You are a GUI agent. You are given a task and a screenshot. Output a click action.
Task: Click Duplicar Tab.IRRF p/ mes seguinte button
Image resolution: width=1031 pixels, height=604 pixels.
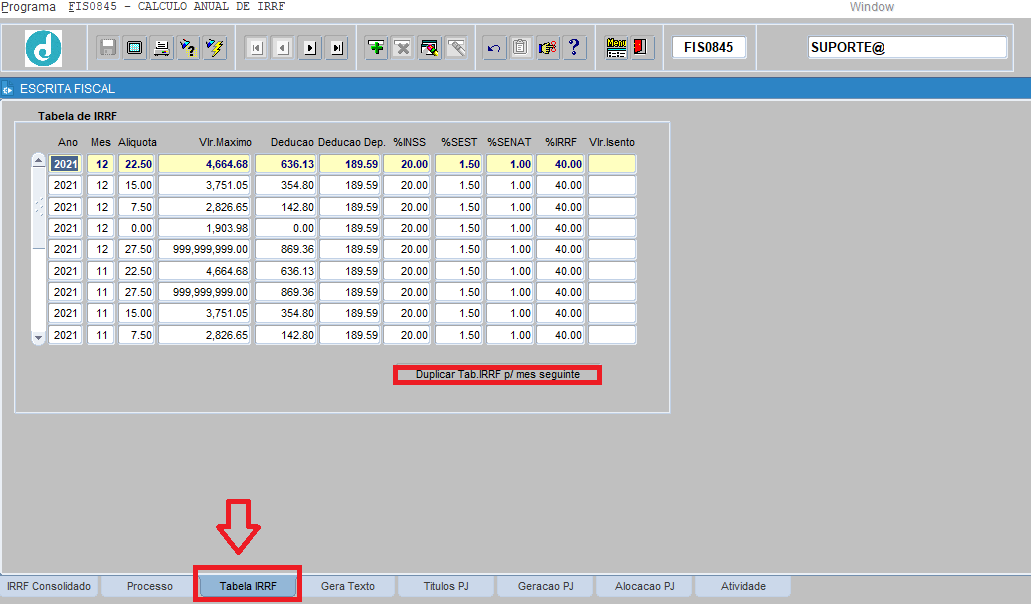click(x=498, y=375)
